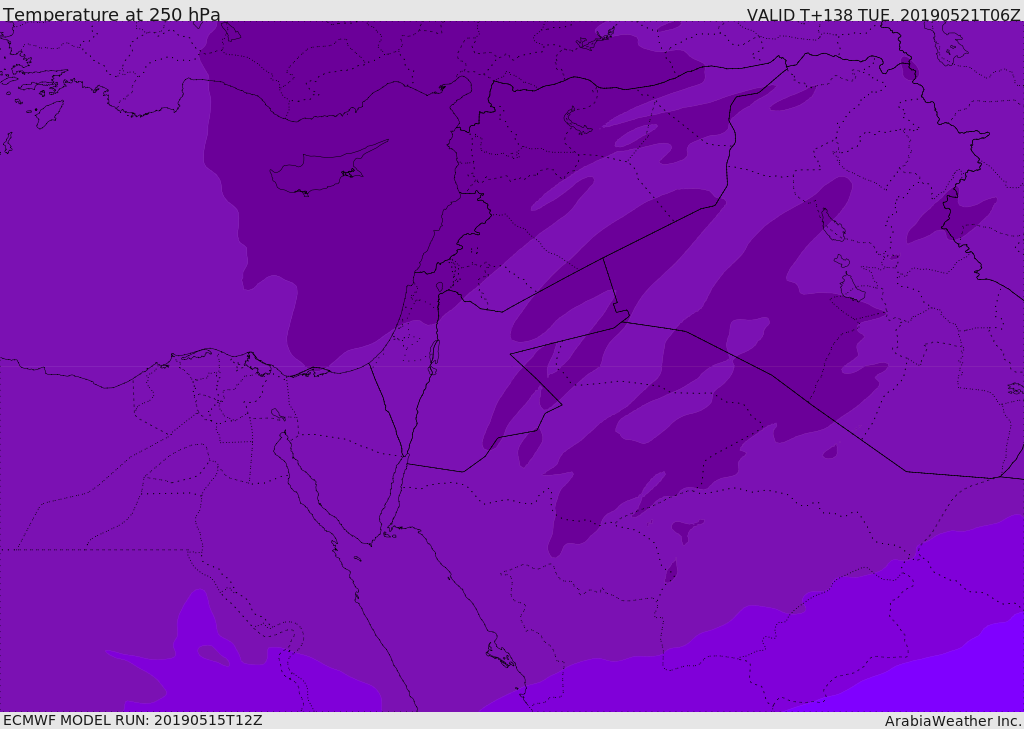Click the 'ArabiaWeather Inc.' credit text
1024x729 pixels.
pos(953,721)
